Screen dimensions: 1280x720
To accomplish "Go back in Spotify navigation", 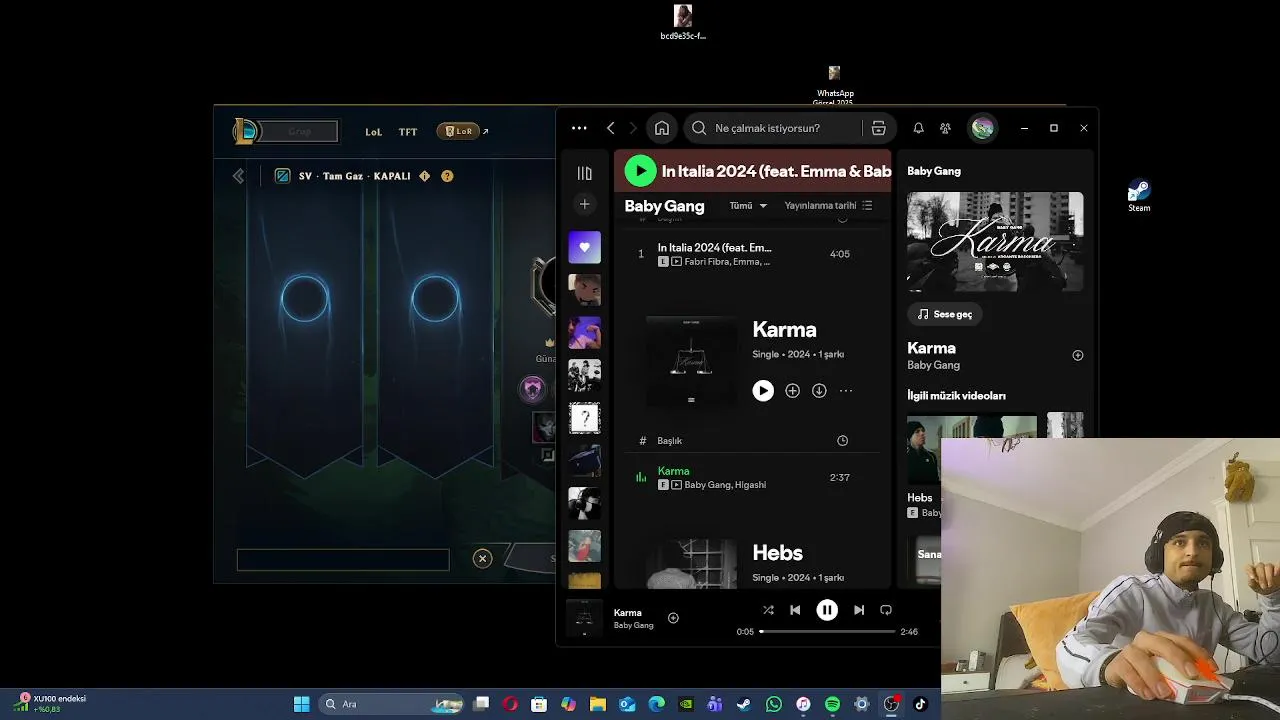I will pyautogui.click(x=610, y=128).
